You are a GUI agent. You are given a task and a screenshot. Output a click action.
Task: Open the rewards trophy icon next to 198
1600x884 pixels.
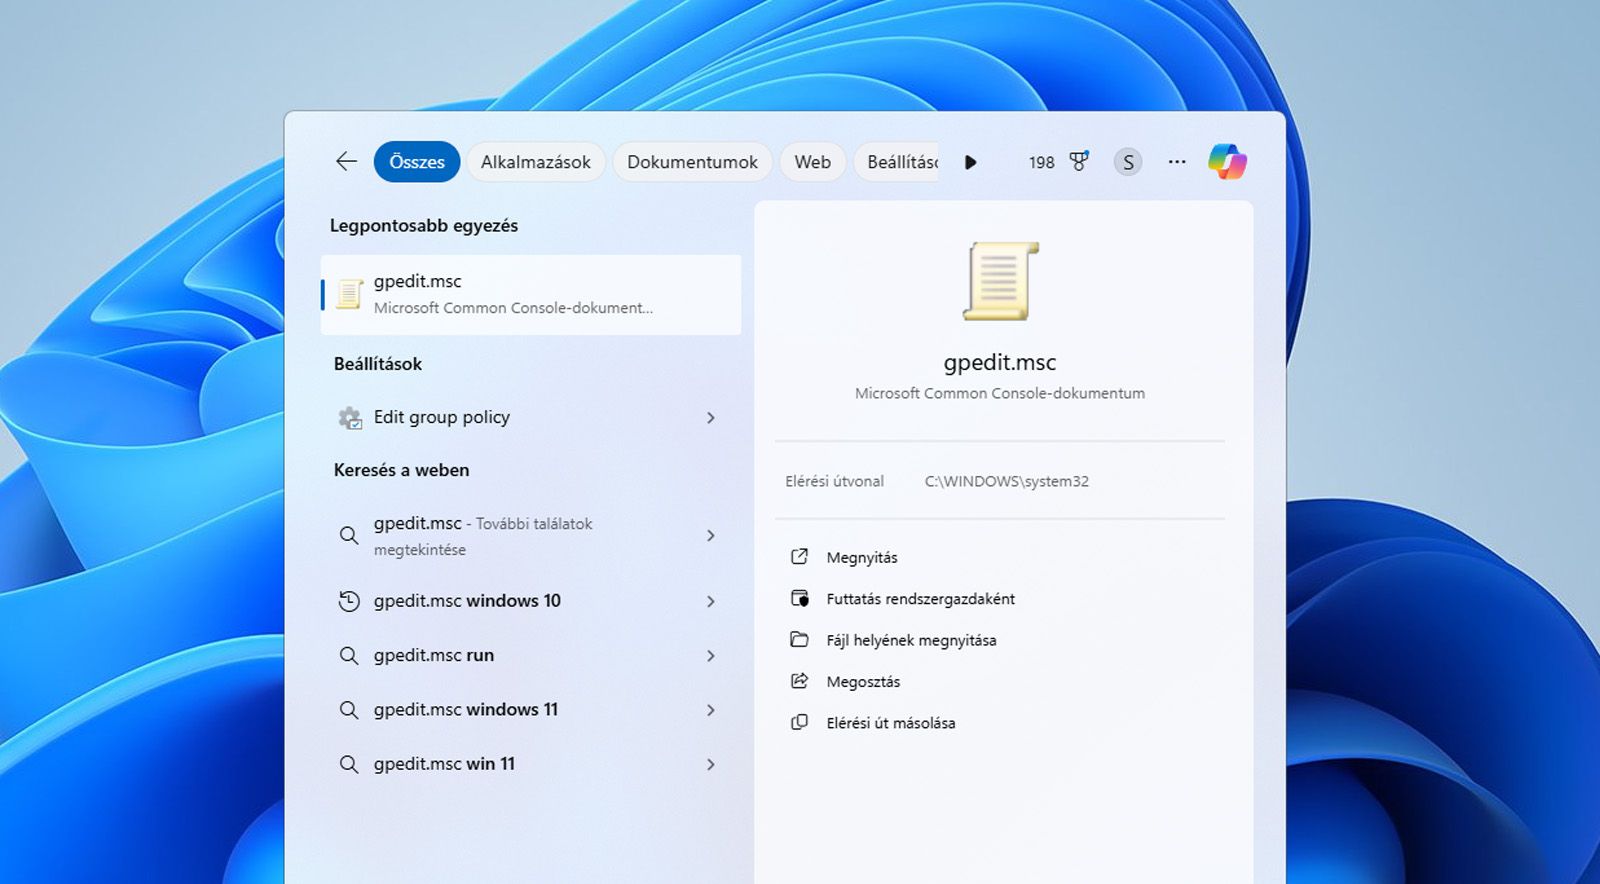(1079, 161)
